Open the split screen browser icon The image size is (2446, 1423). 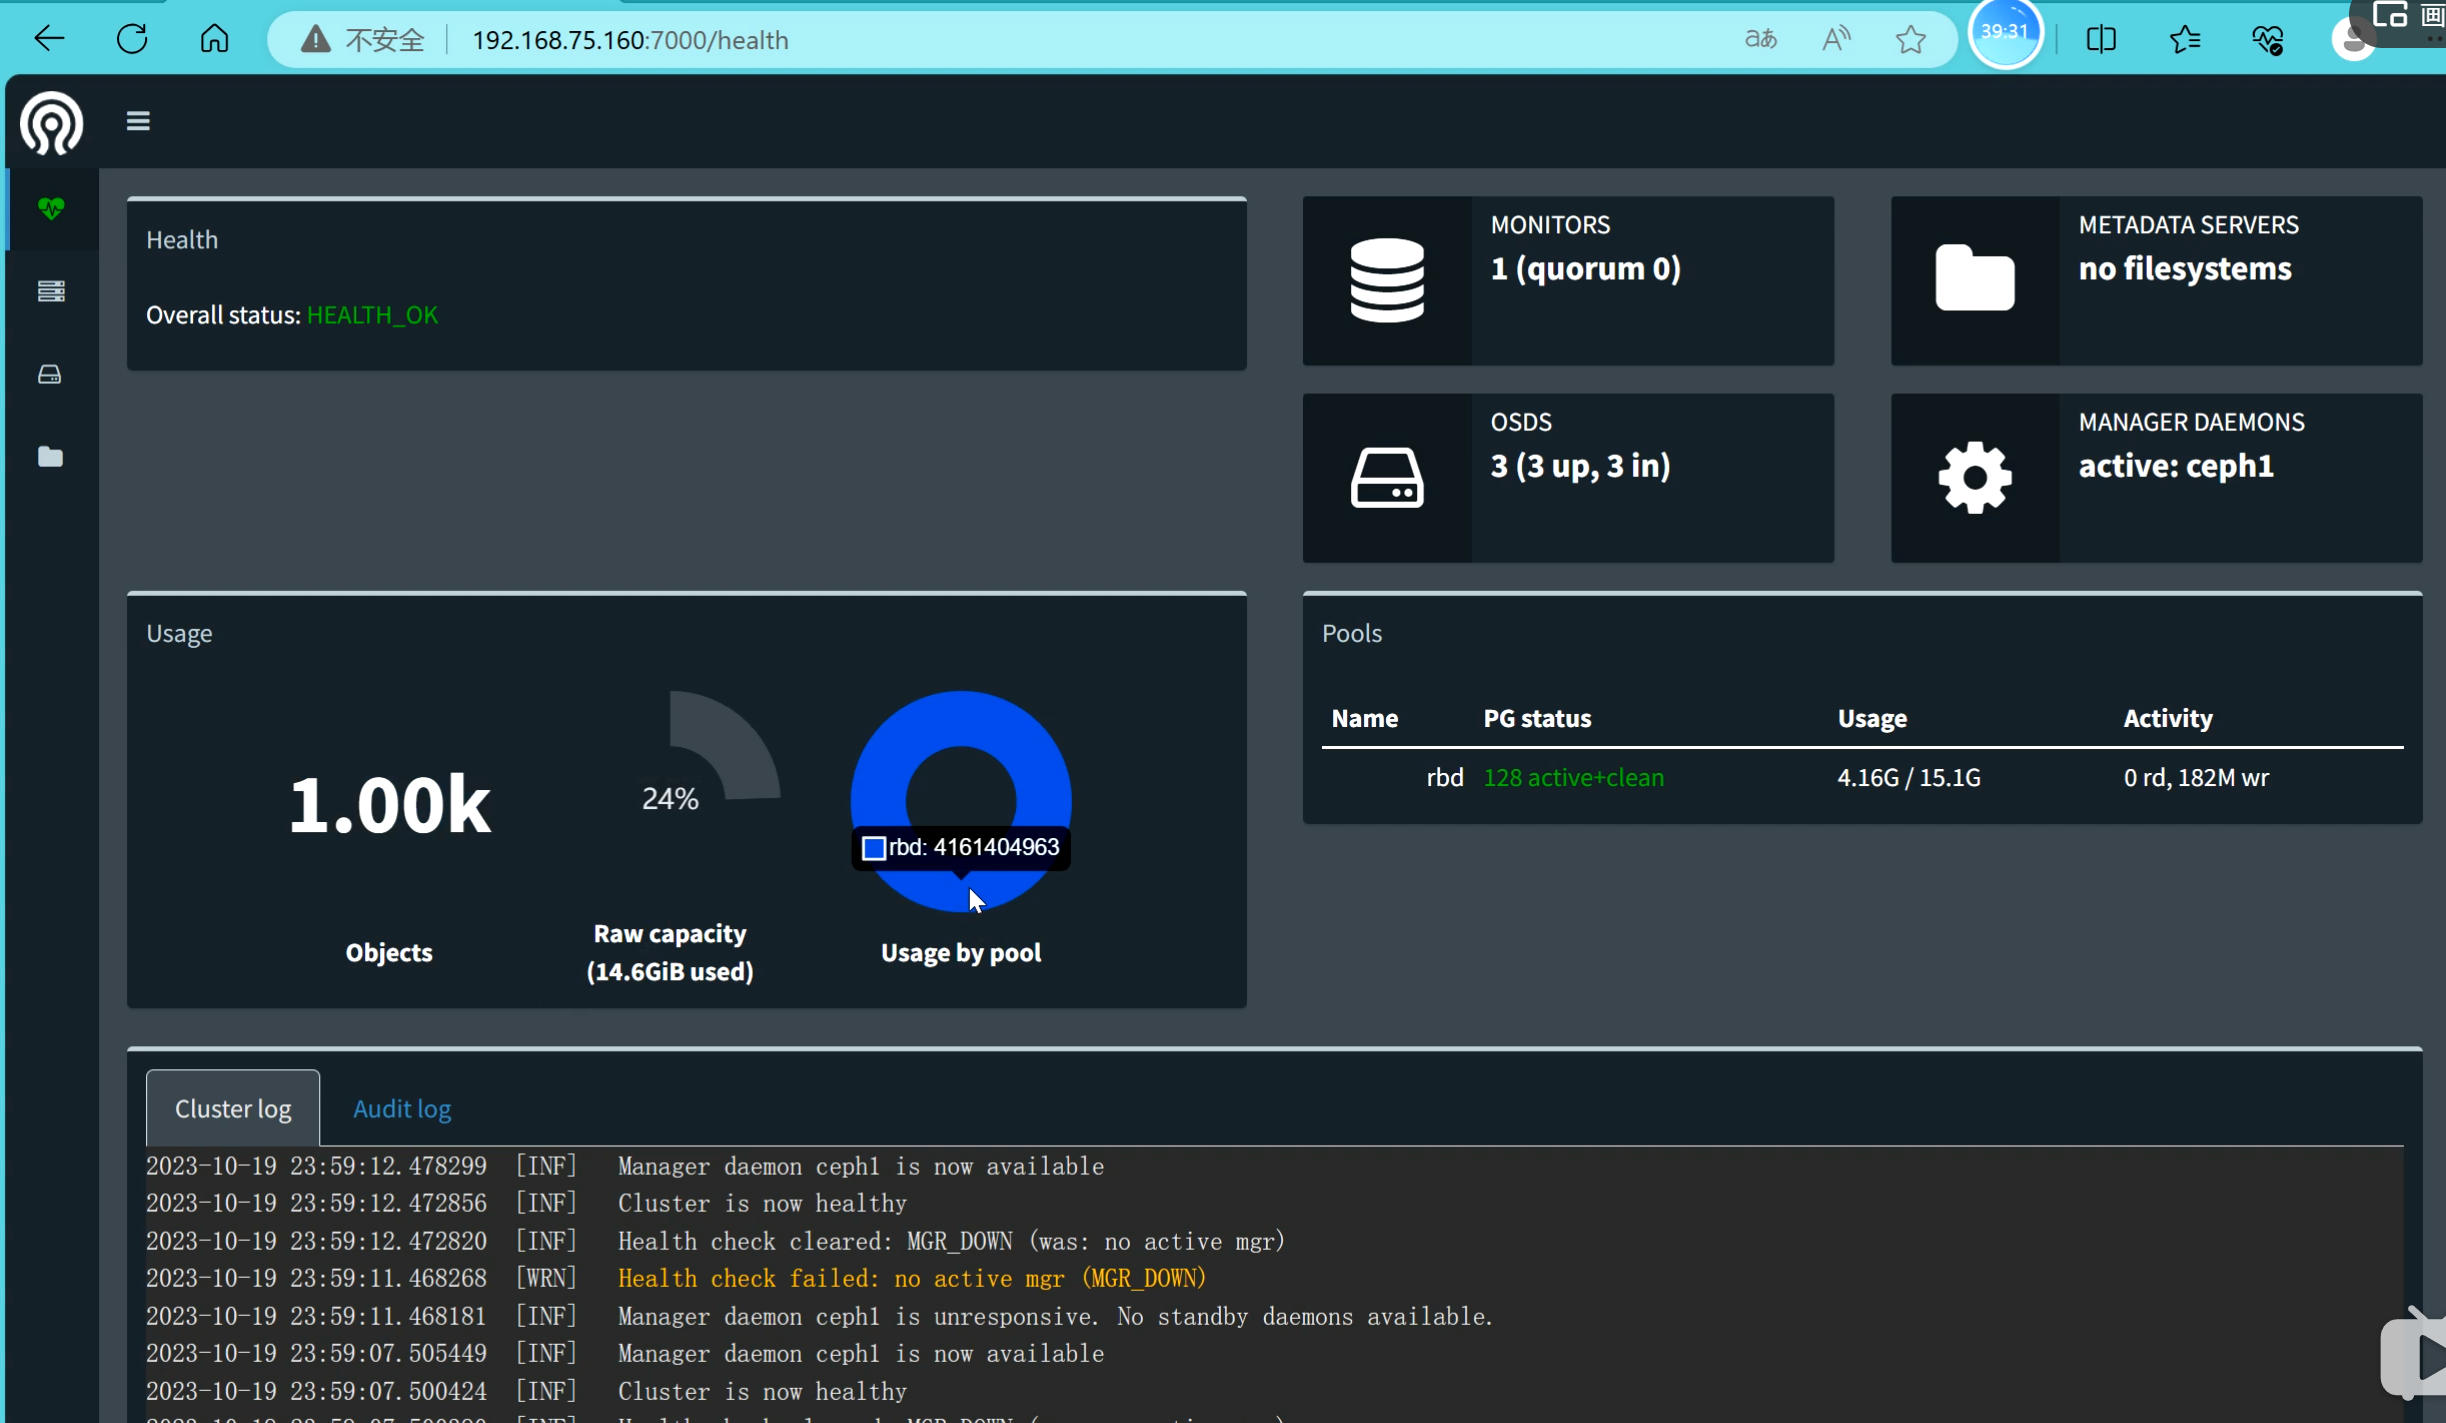(2101, 39)
